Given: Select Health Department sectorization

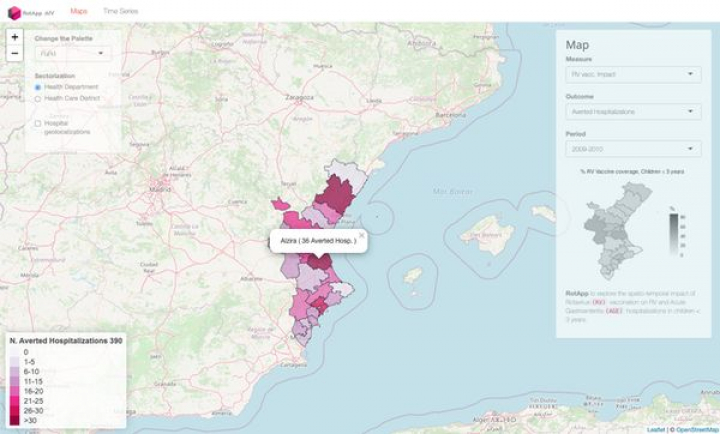Looking at the screenshot, I should (x=38, y=87).
